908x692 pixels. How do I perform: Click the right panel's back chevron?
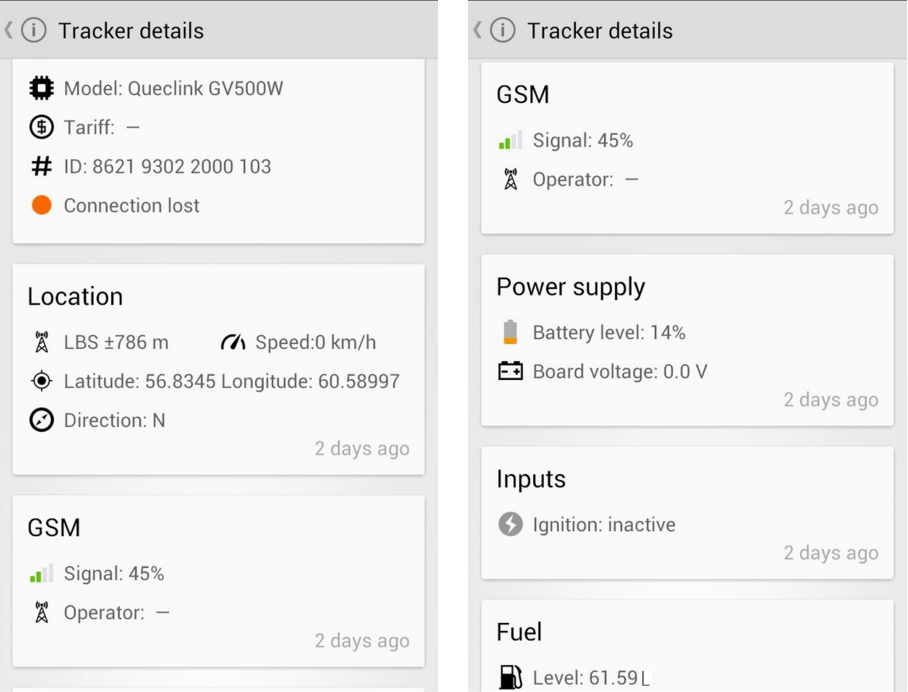pyautogui.click(x=478, y=30)
